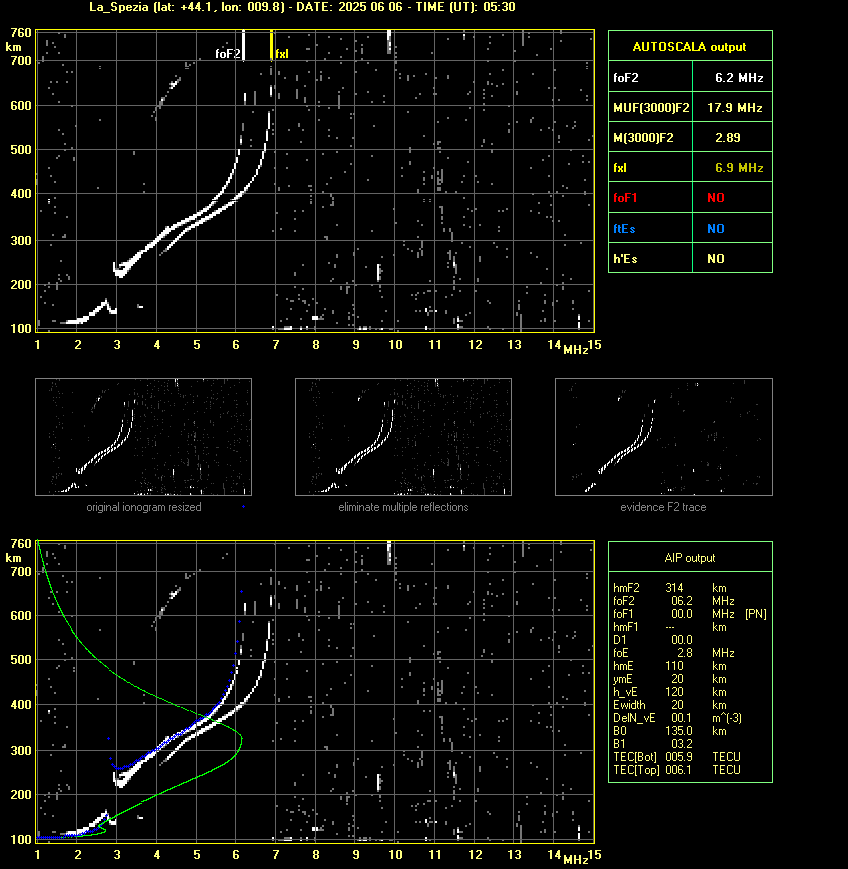Select the TEC[Bot] 005.9 TECU row

click(x=677, y=757)
